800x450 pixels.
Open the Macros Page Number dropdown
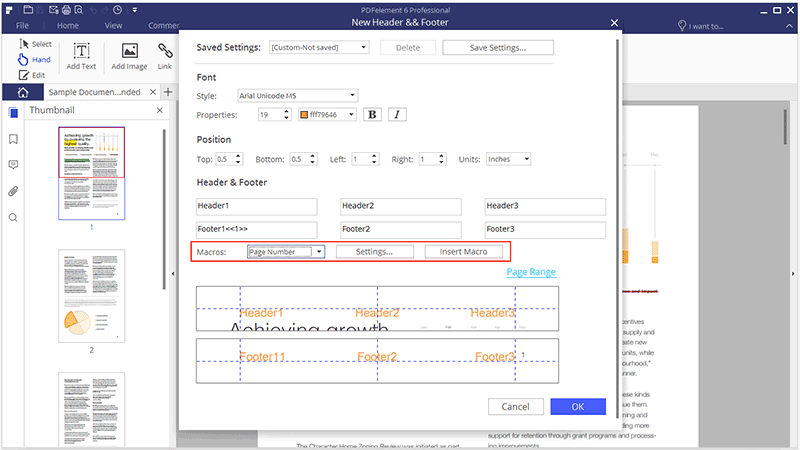click(319, 252)
